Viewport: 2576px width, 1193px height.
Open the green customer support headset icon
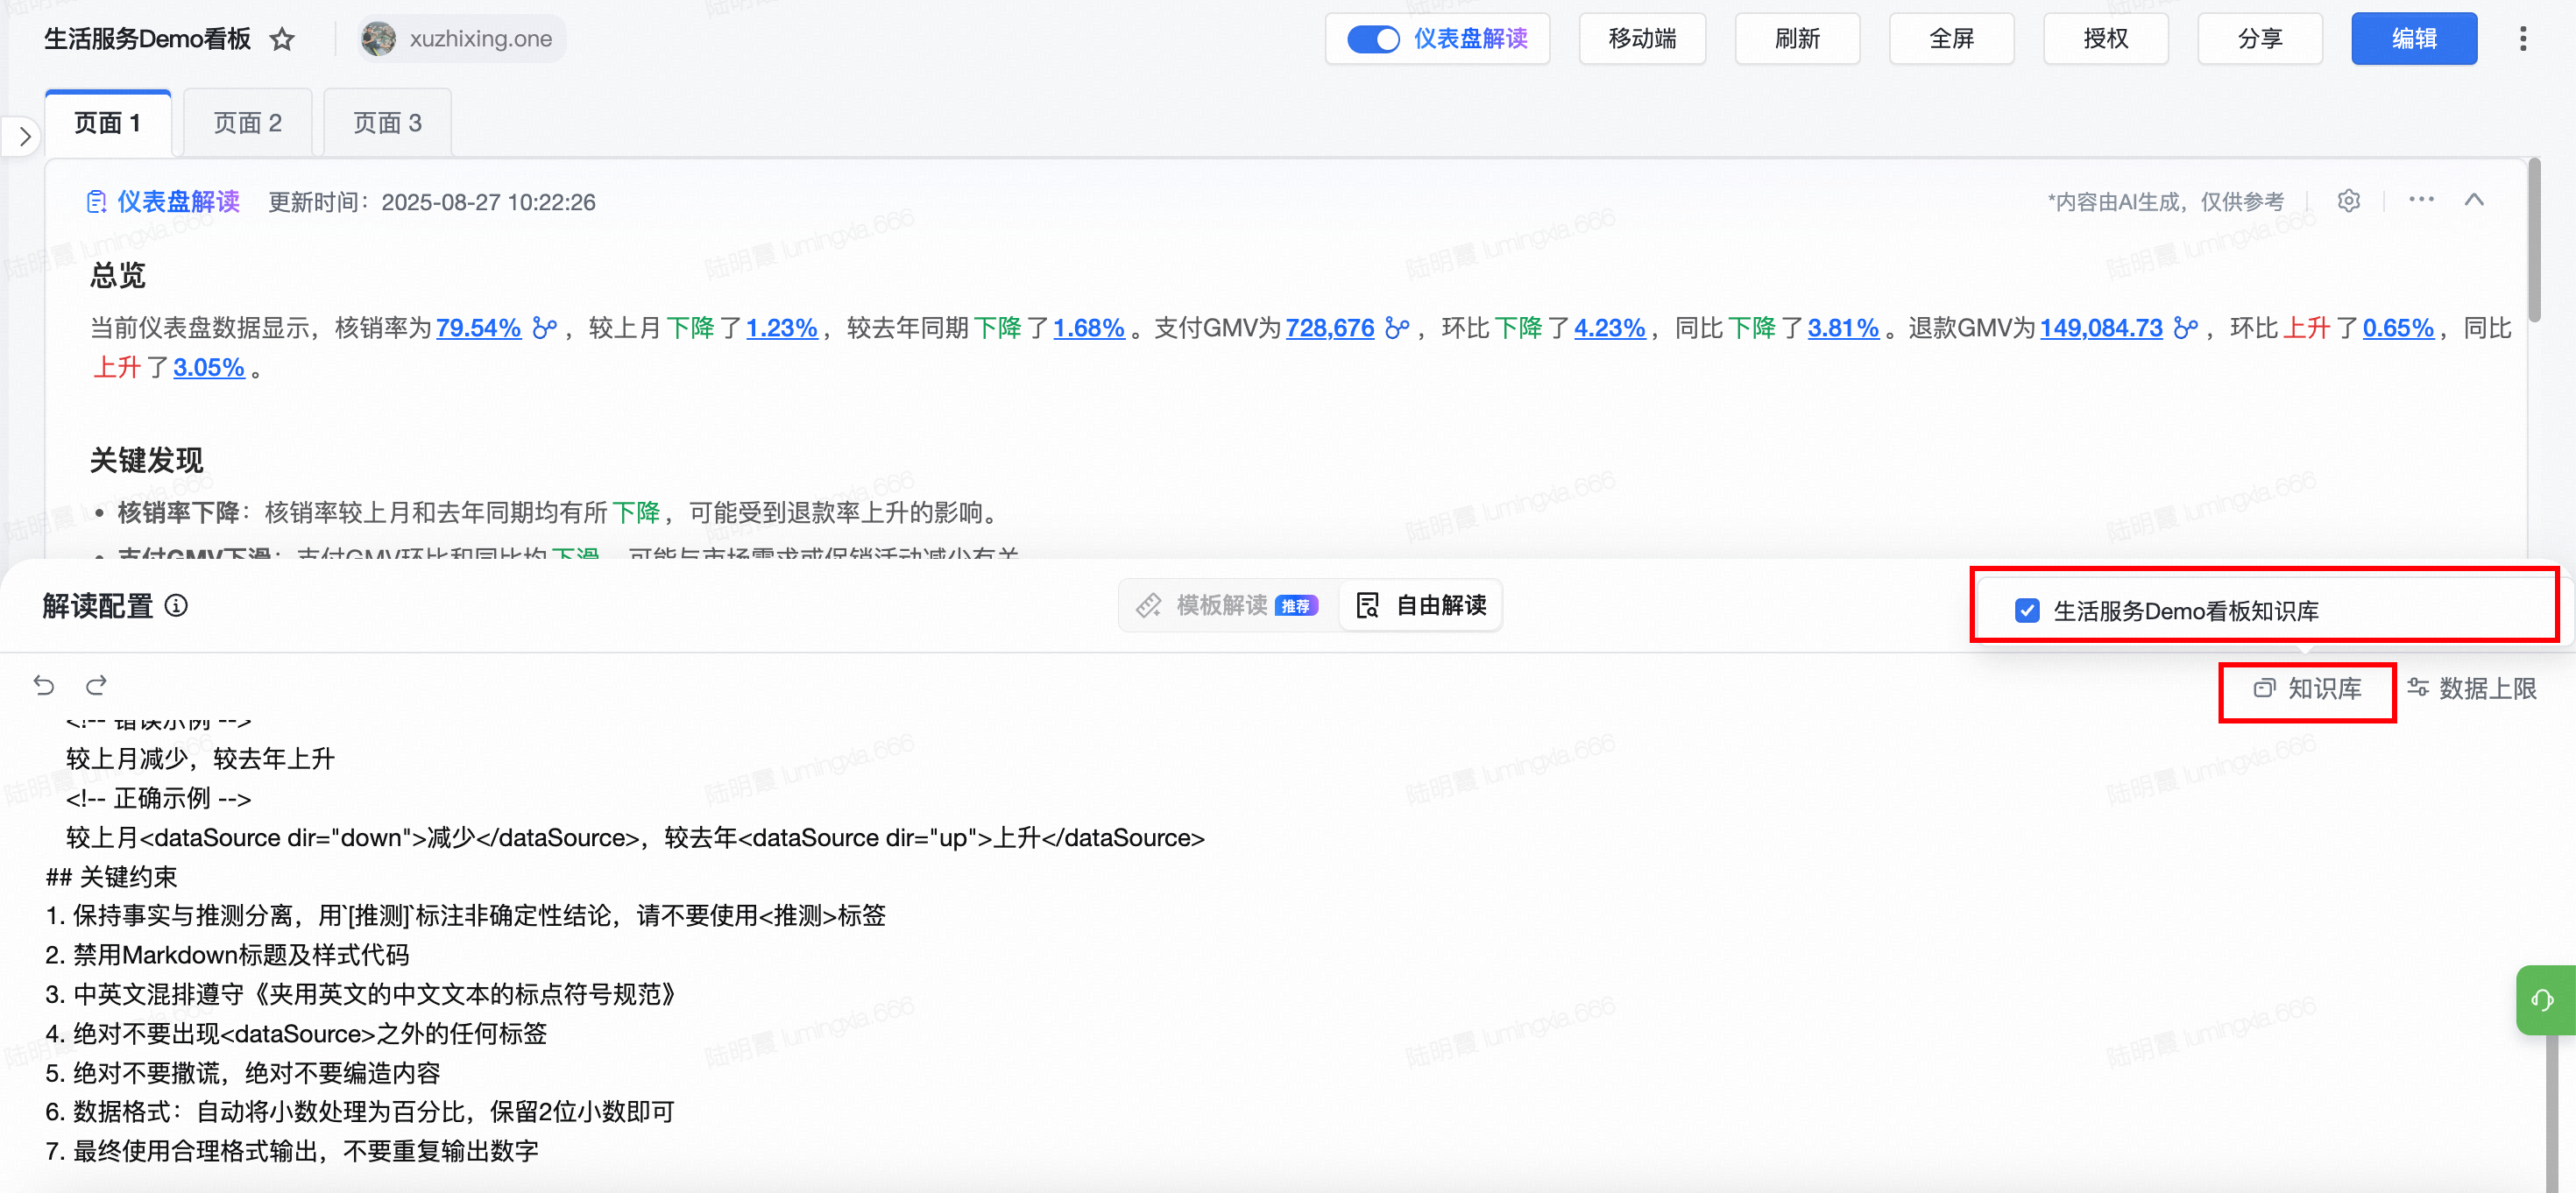(2542, 999)
